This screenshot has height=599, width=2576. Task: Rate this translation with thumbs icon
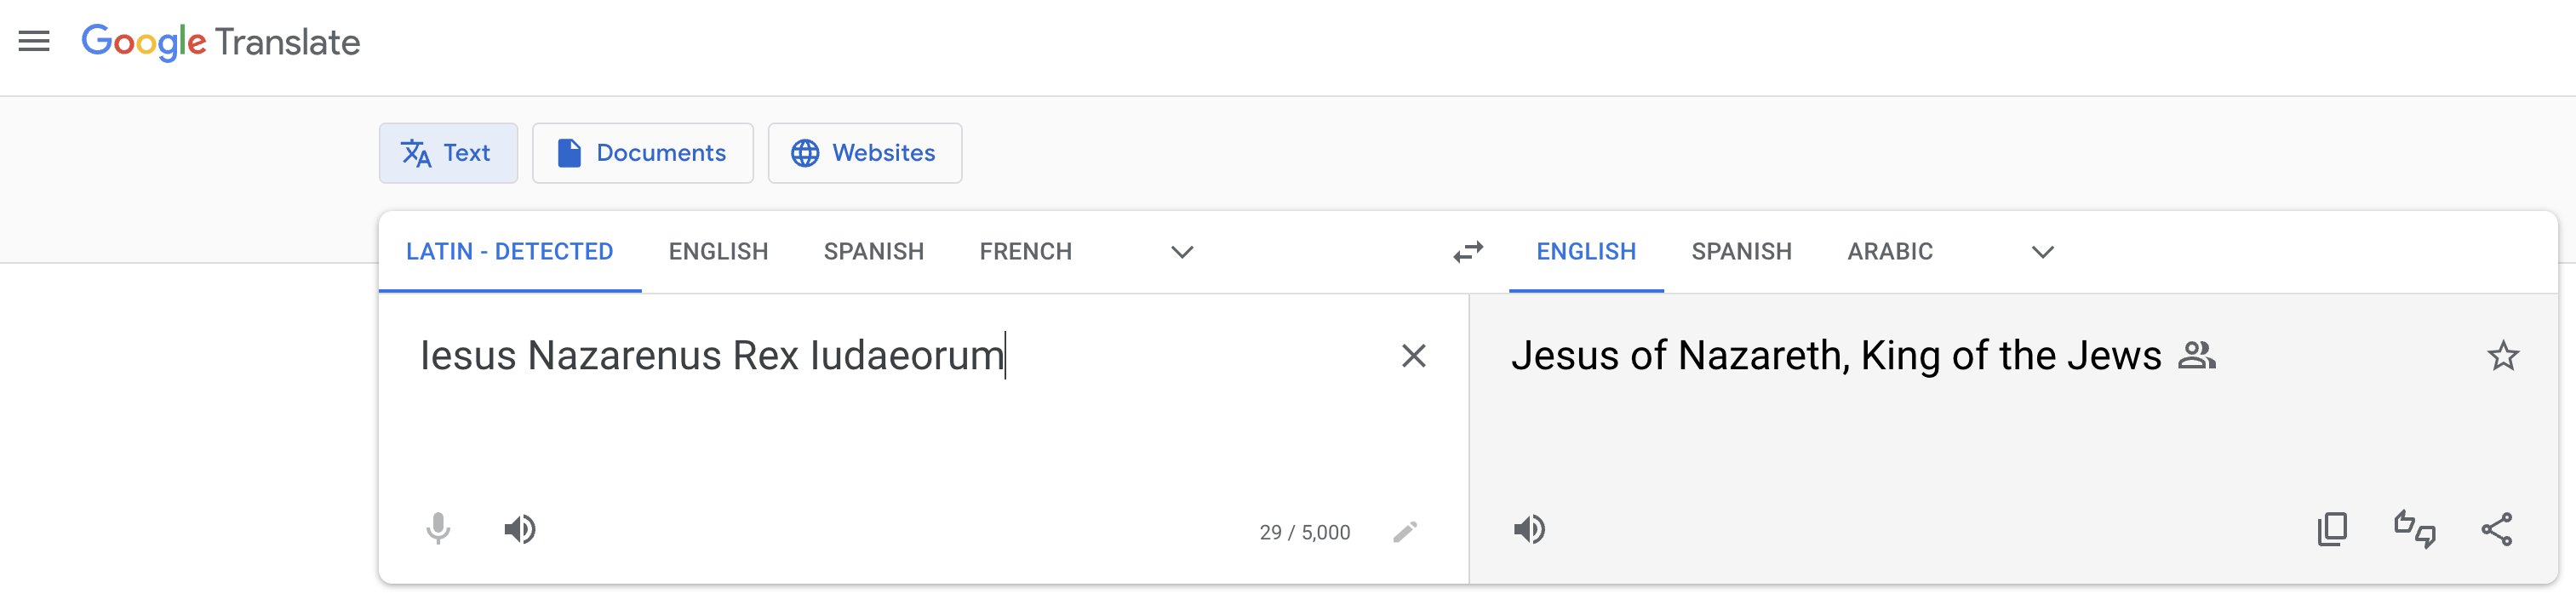point(2415,529)
